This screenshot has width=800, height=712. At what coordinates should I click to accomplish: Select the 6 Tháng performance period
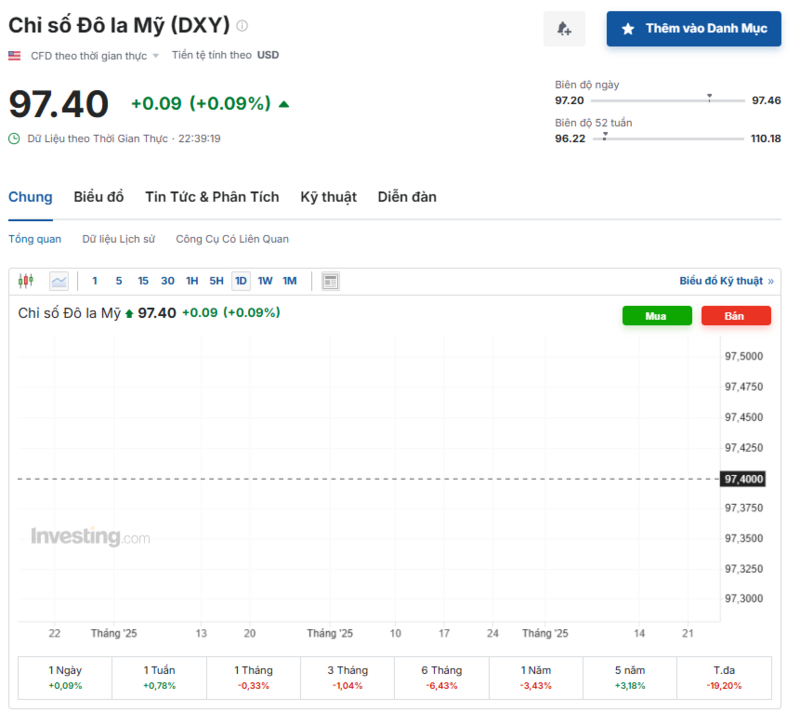point(441,677)
